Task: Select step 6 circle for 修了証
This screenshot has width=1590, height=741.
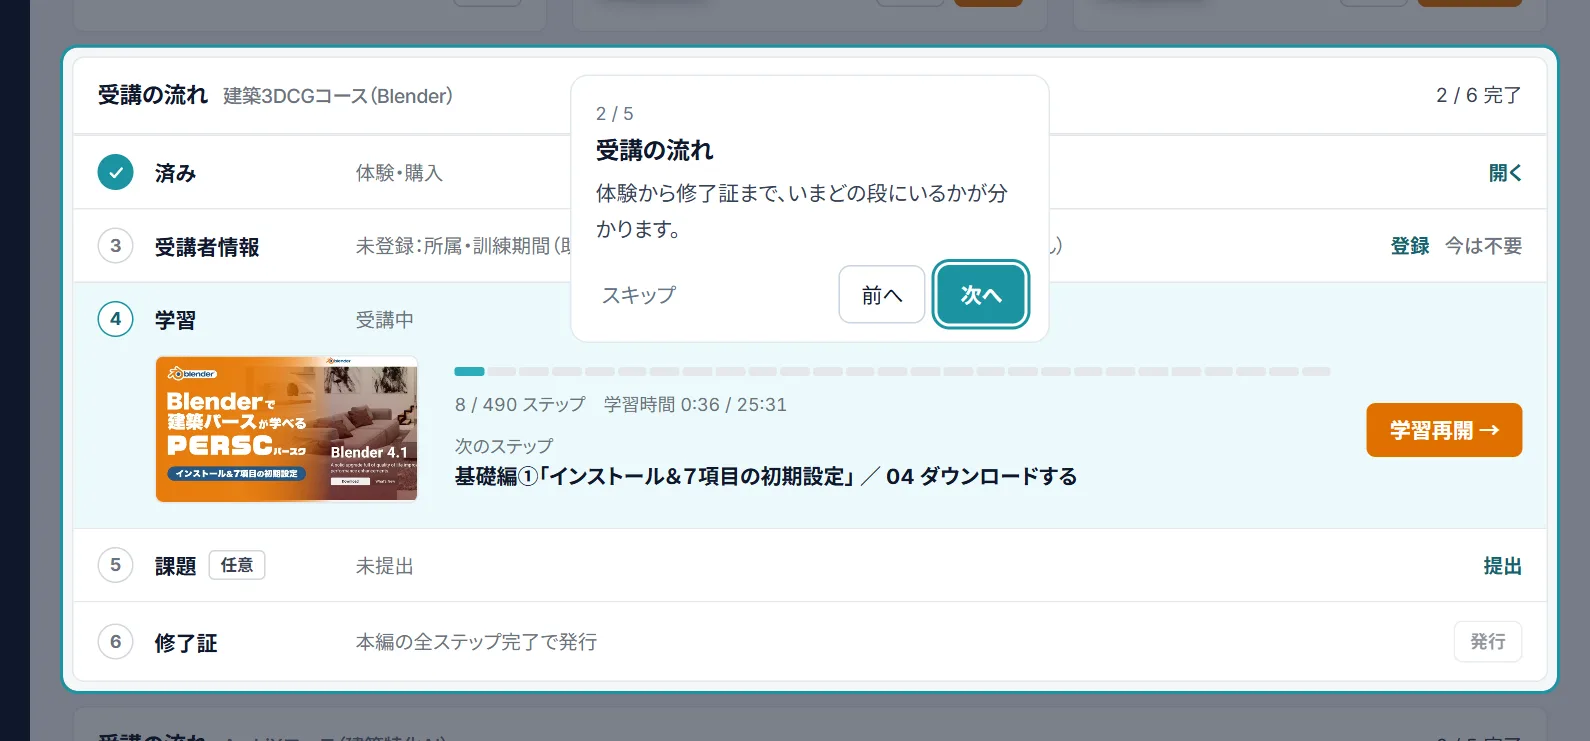Action: pos(115,641)
